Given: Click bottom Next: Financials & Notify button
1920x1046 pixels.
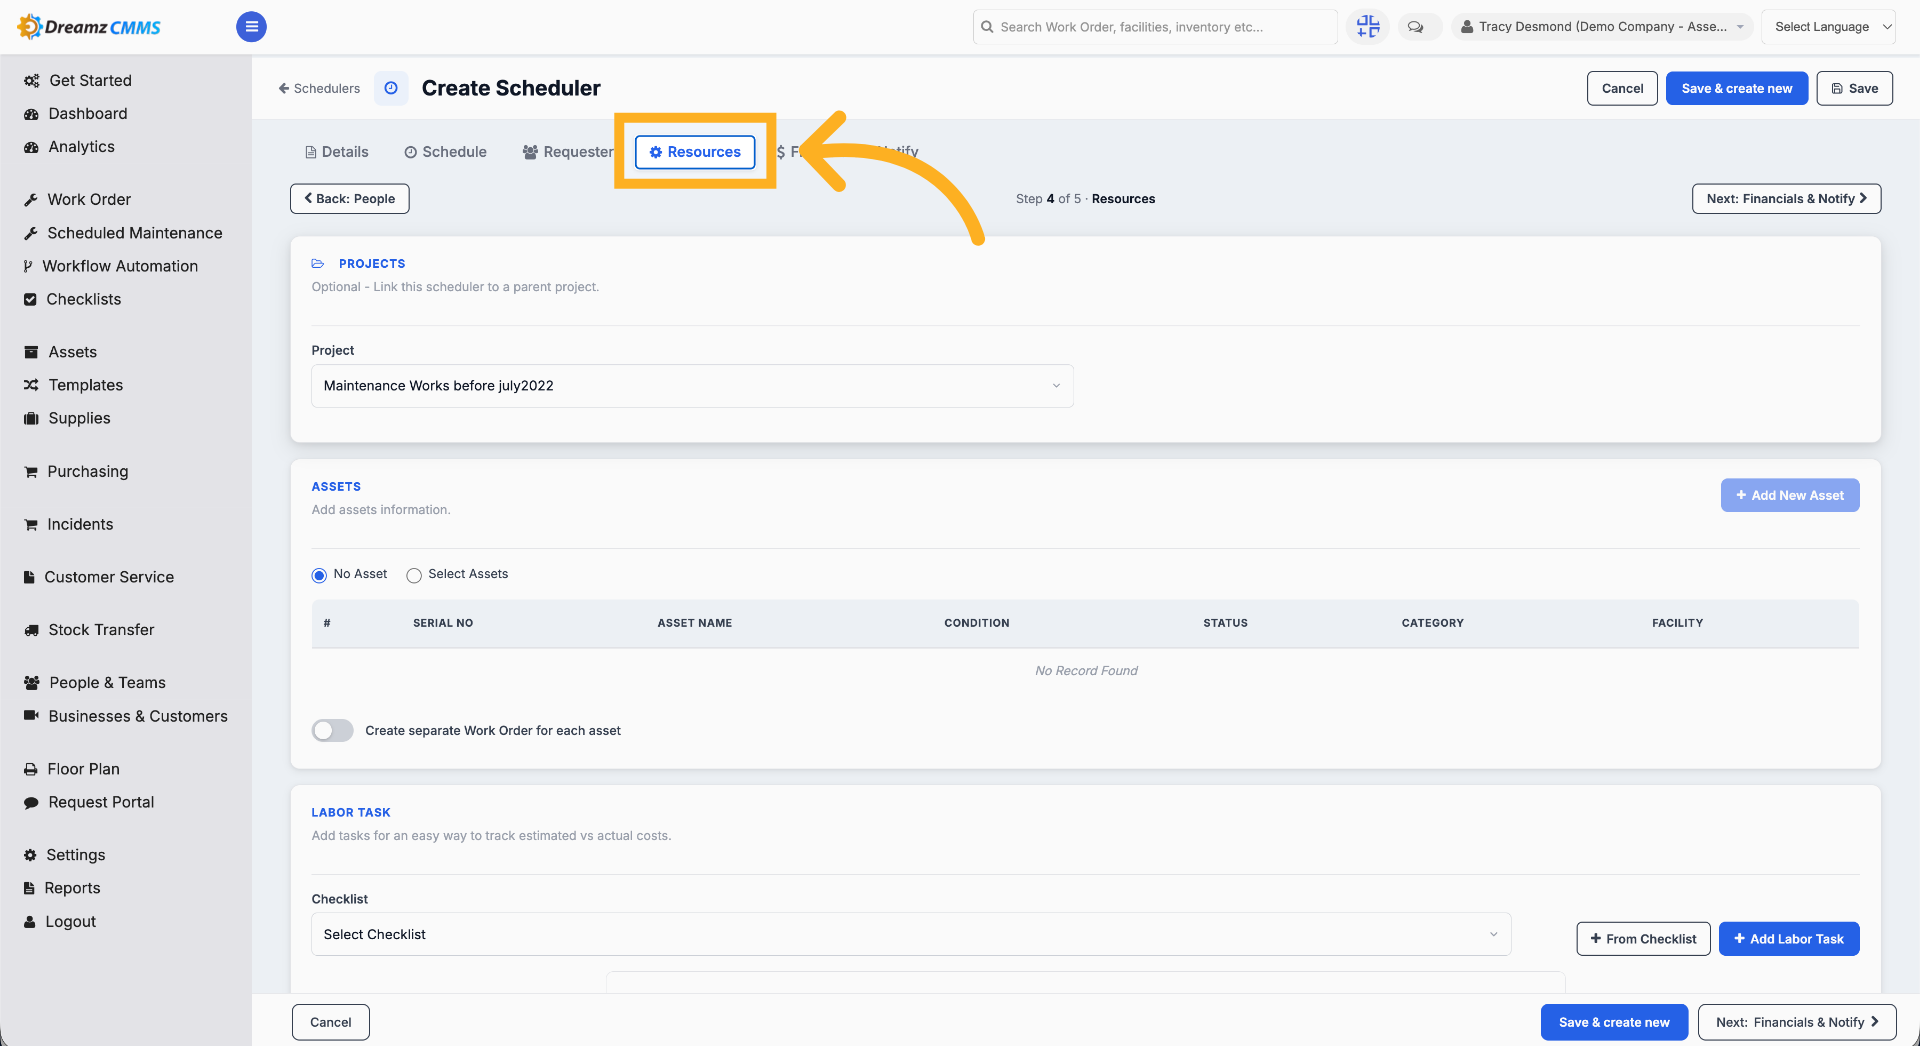Looking at the screenshot, I should coord(1797,1022).
